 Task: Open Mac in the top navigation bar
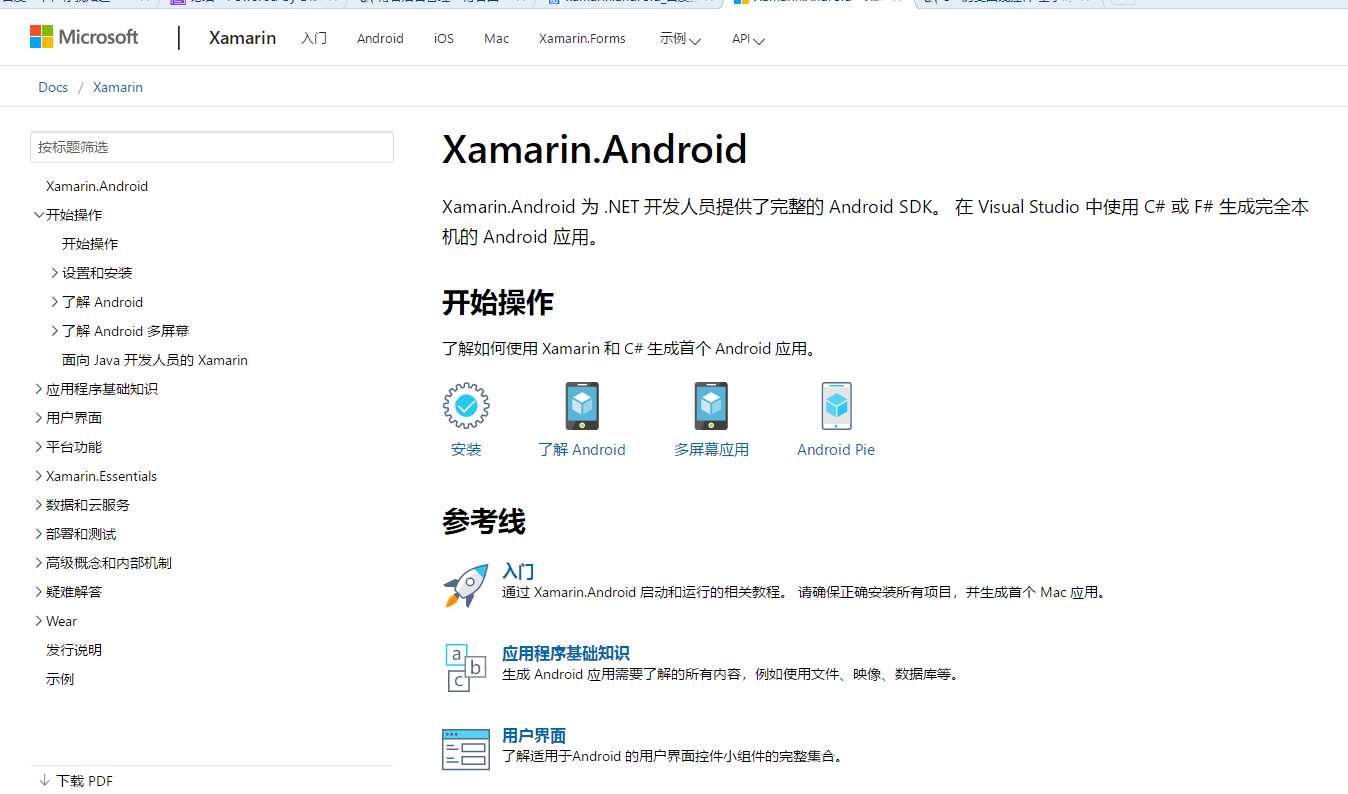497,38
